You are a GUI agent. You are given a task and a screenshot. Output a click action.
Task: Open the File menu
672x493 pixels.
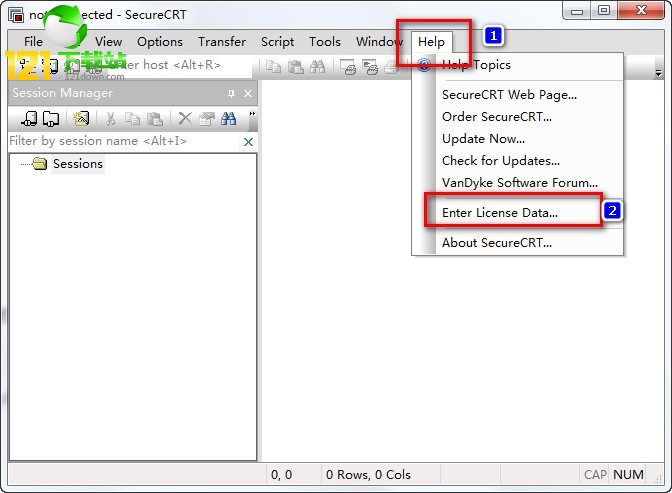click(x=33, y=42)
